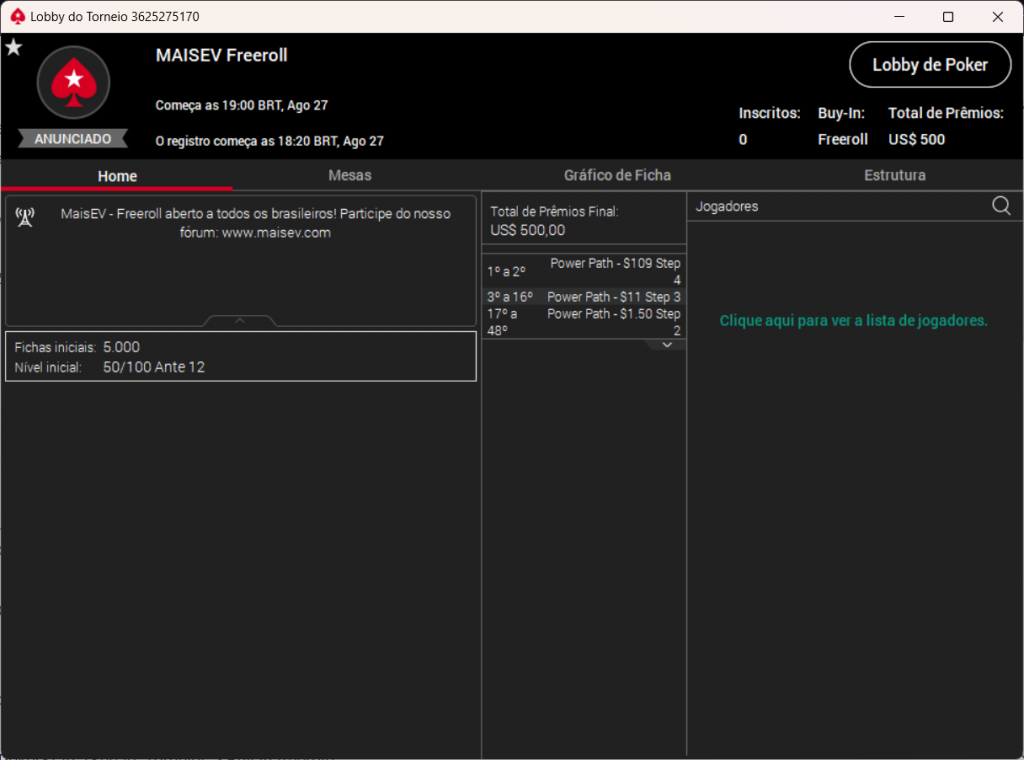Click the Total de Prêmios Final amount
The width and height of the screenshot is (1024, 760).
pyautogui.click(x=528, y=230)
